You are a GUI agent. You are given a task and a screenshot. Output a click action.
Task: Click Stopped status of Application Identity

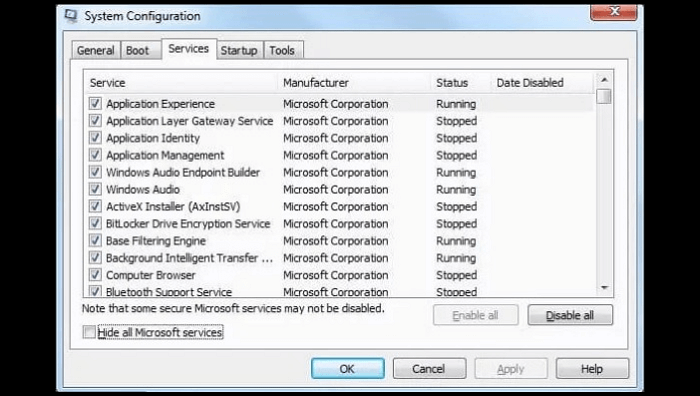456,138
